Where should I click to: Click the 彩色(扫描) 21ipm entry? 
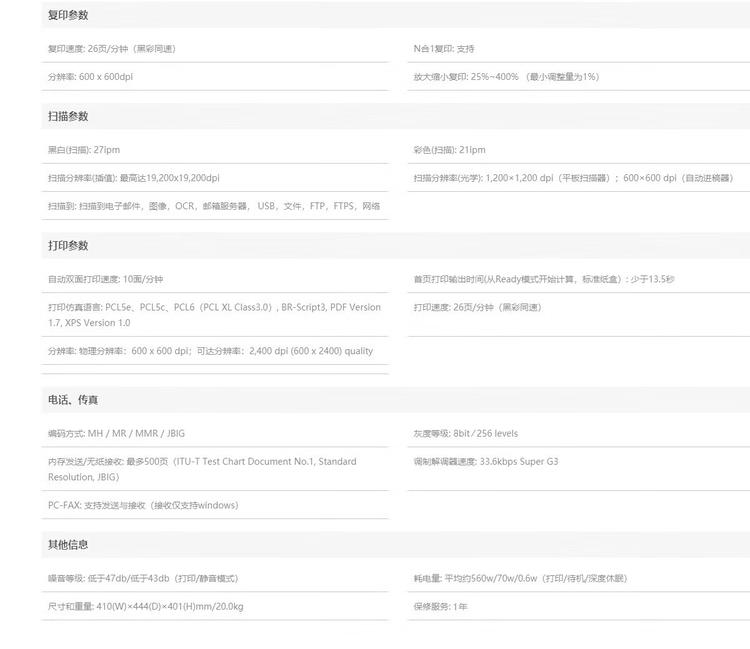point(449,150)
